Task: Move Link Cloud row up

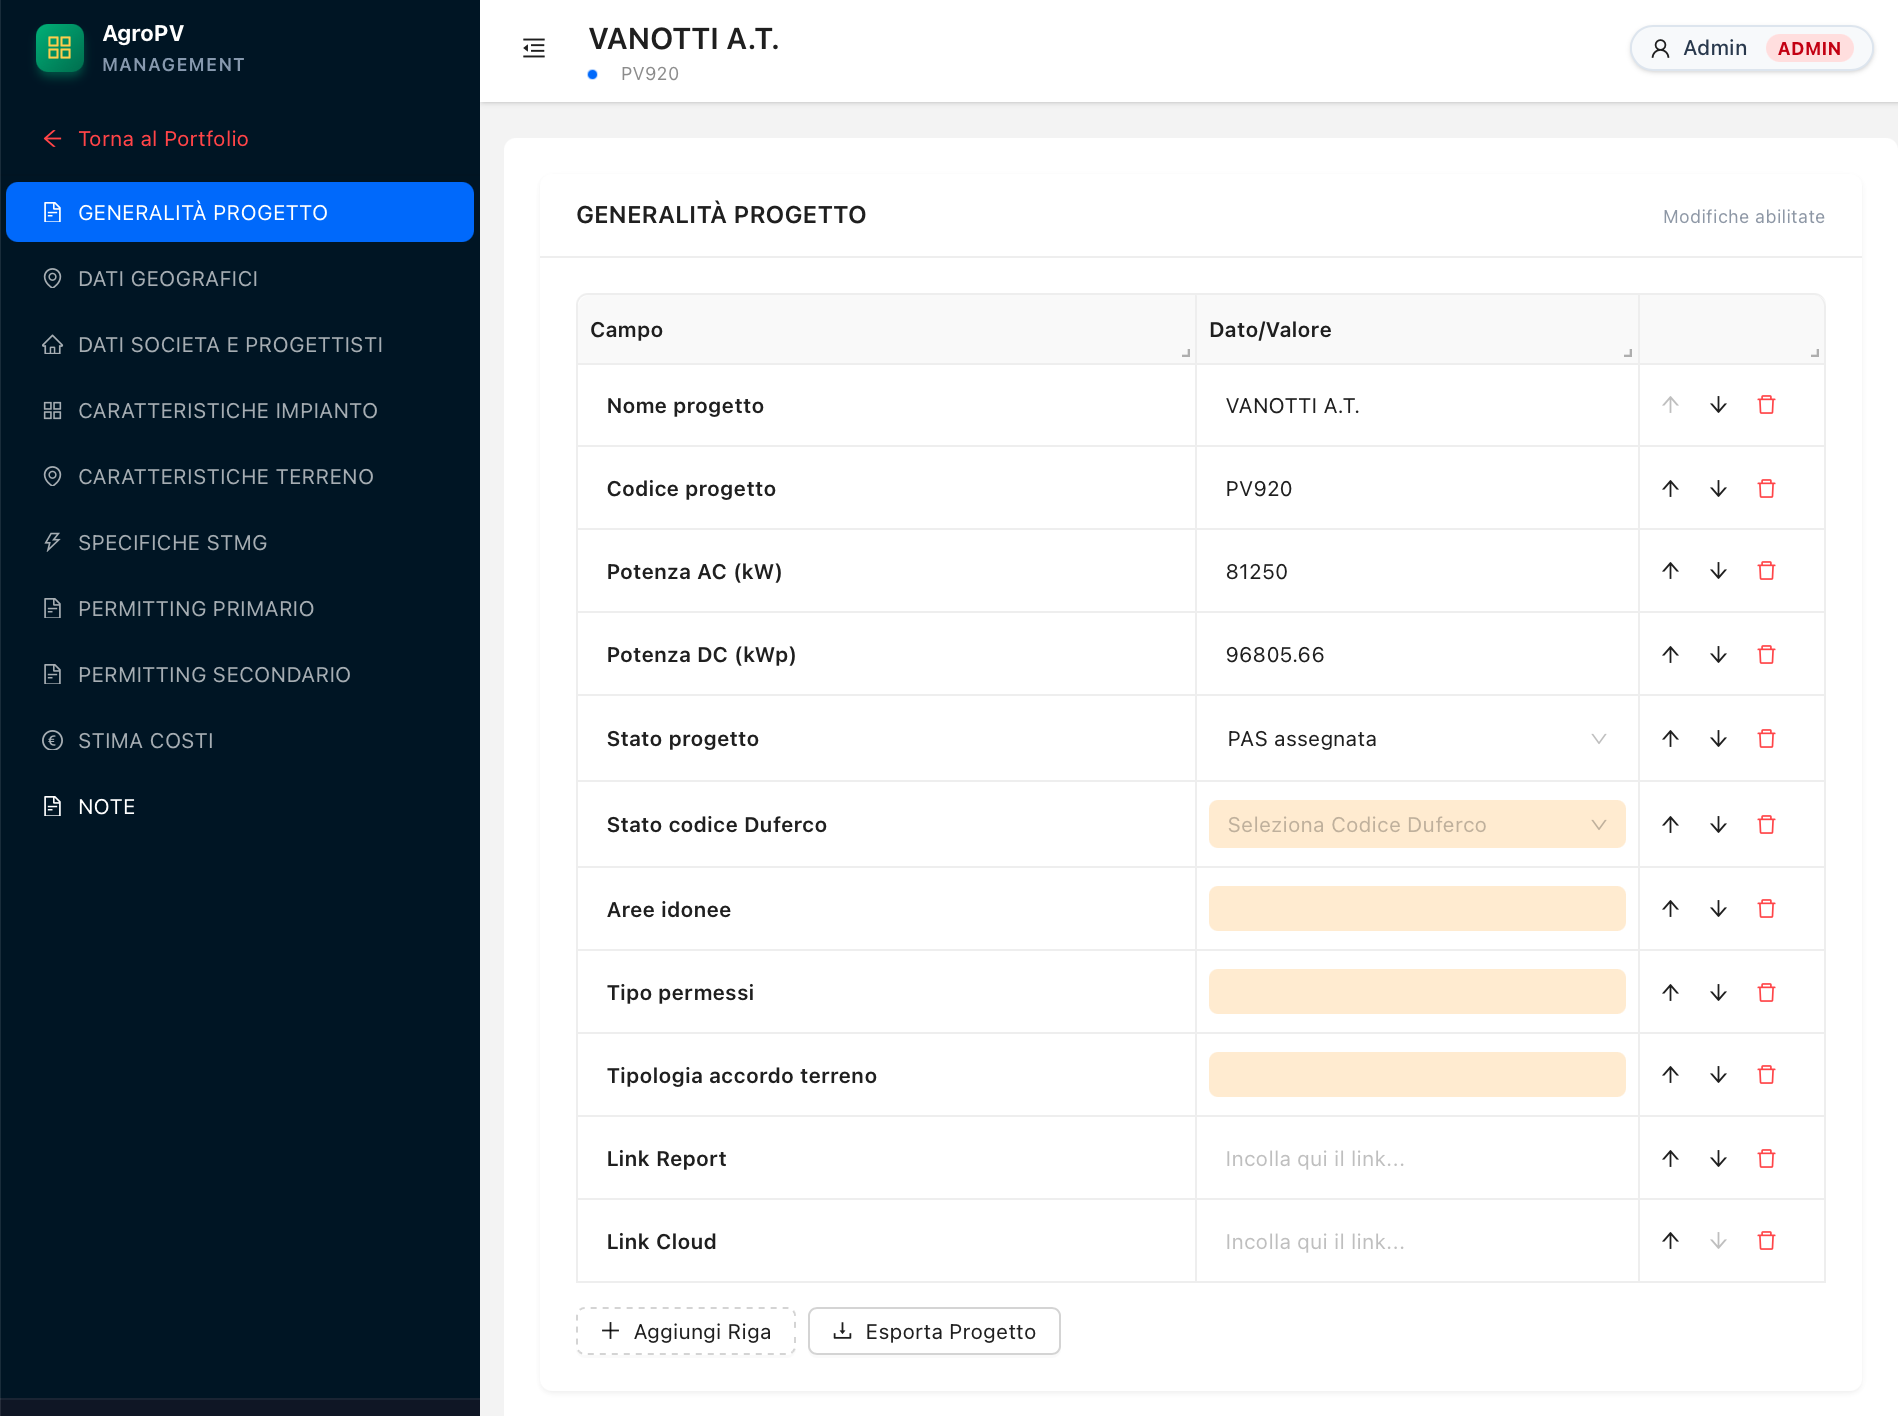Action: click(1670, 1241)
